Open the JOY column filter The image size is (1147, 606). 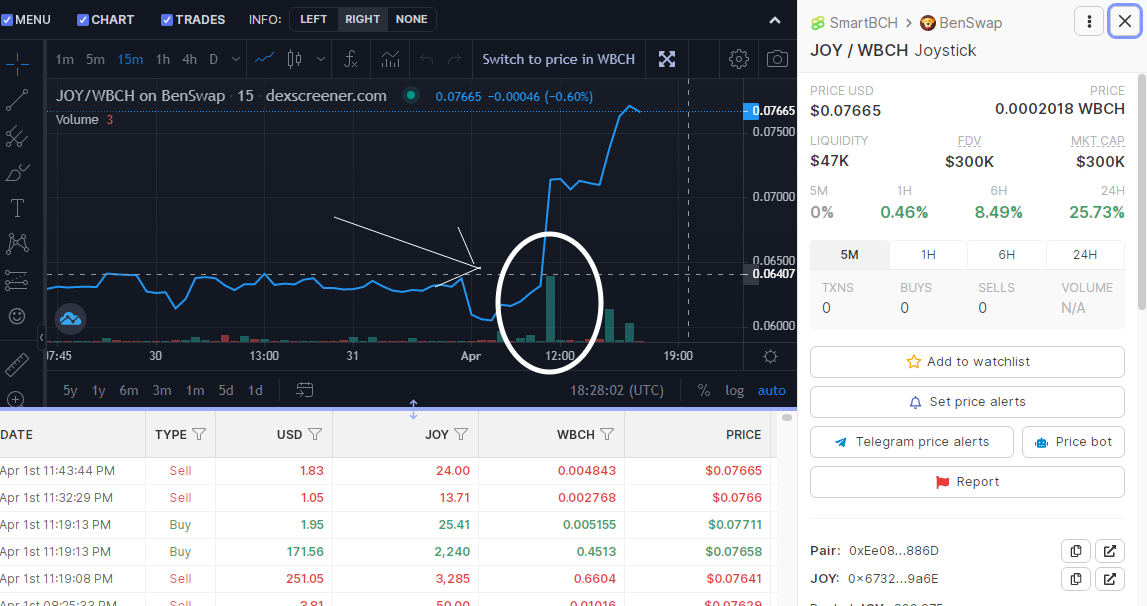[461, 434]
